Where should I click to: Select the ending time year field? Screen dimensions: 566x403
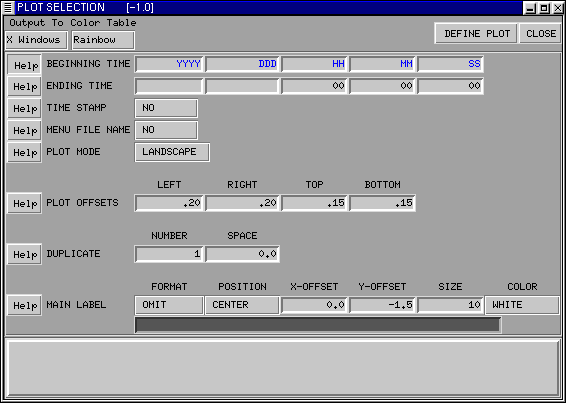(169, 86)
